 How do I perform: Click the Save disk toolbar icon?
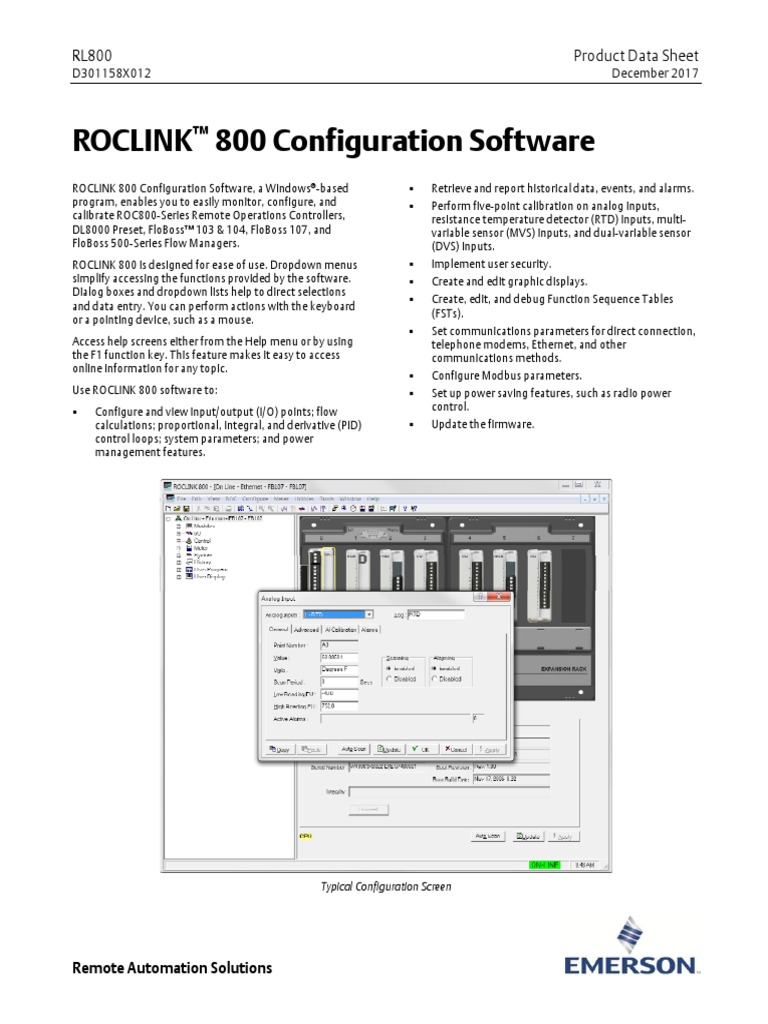pos(186,508)
